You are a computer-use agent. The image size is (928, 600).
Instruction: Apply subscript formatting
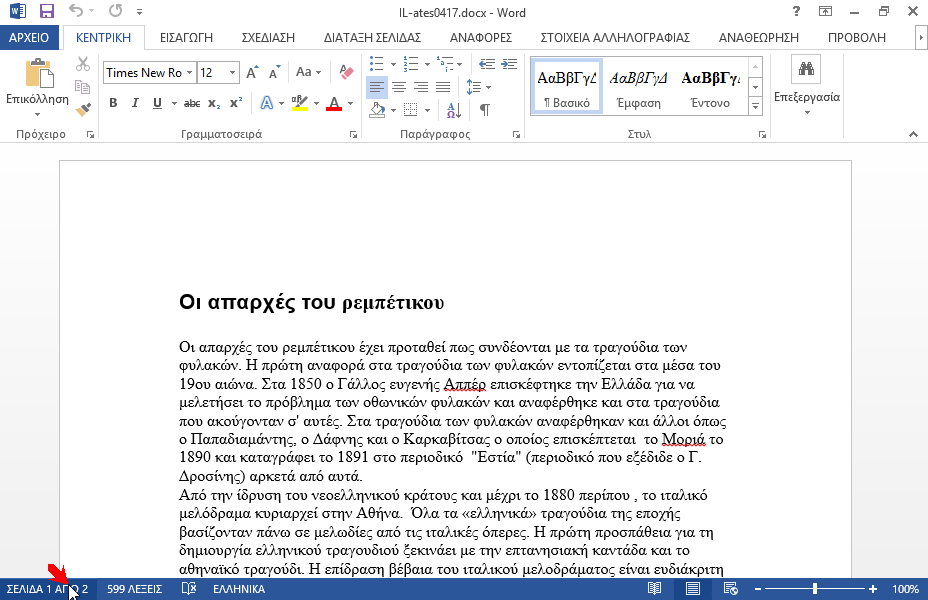[x=214, y=104]
